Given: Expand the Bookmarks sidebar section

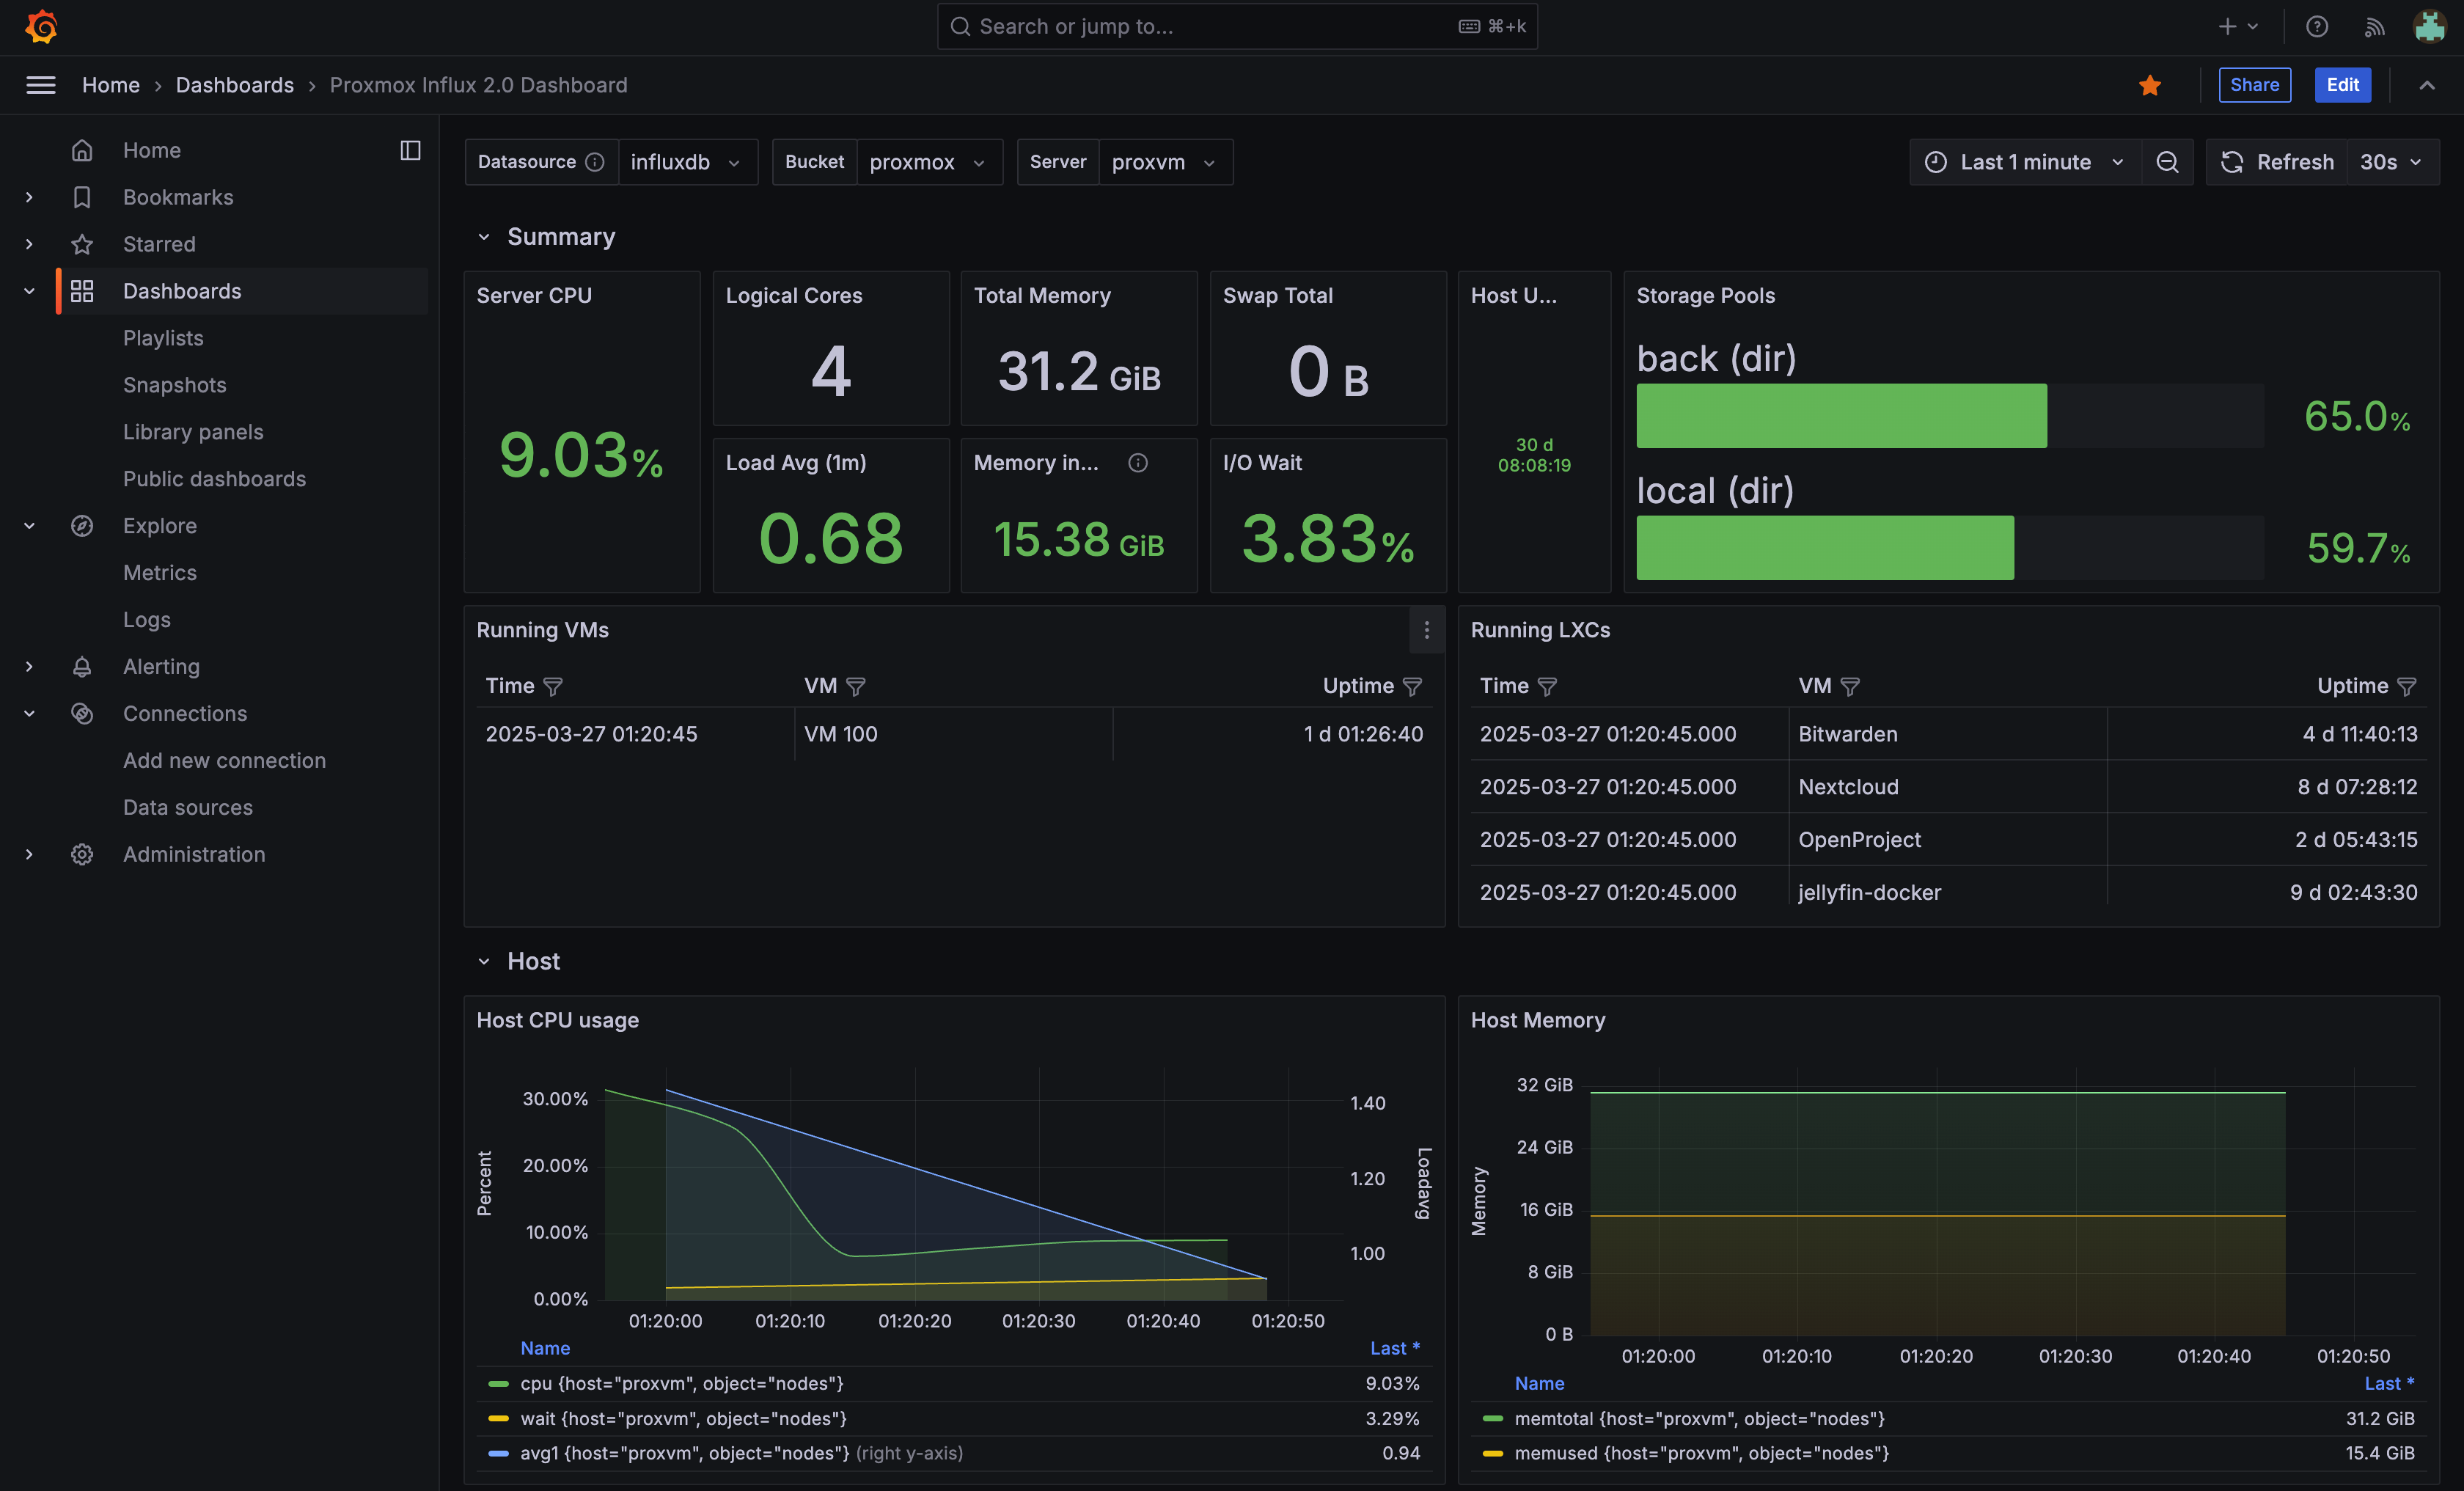Looking at the screenshot, I should coord(29,197).
